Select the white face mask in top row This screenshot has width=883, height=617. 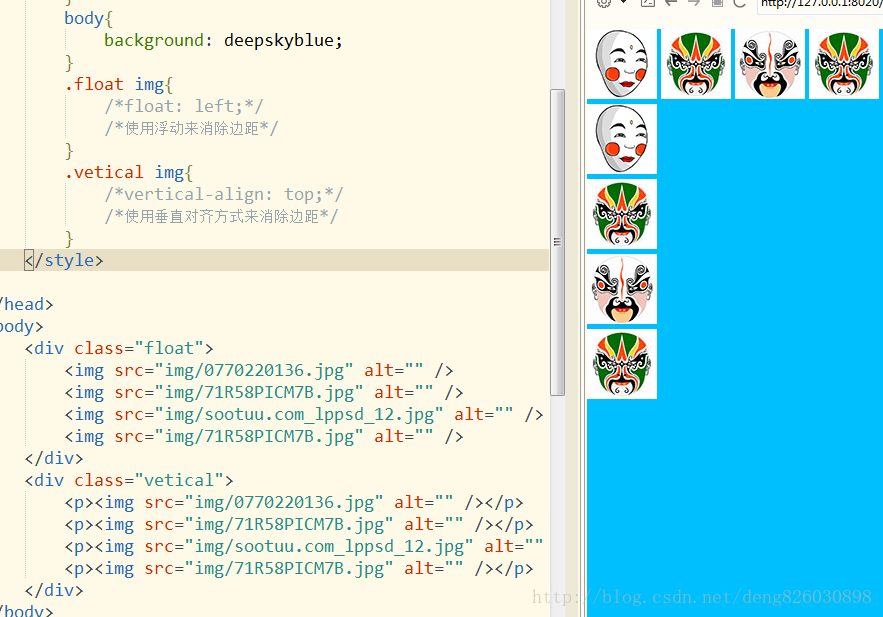click(x=622, y=64)
